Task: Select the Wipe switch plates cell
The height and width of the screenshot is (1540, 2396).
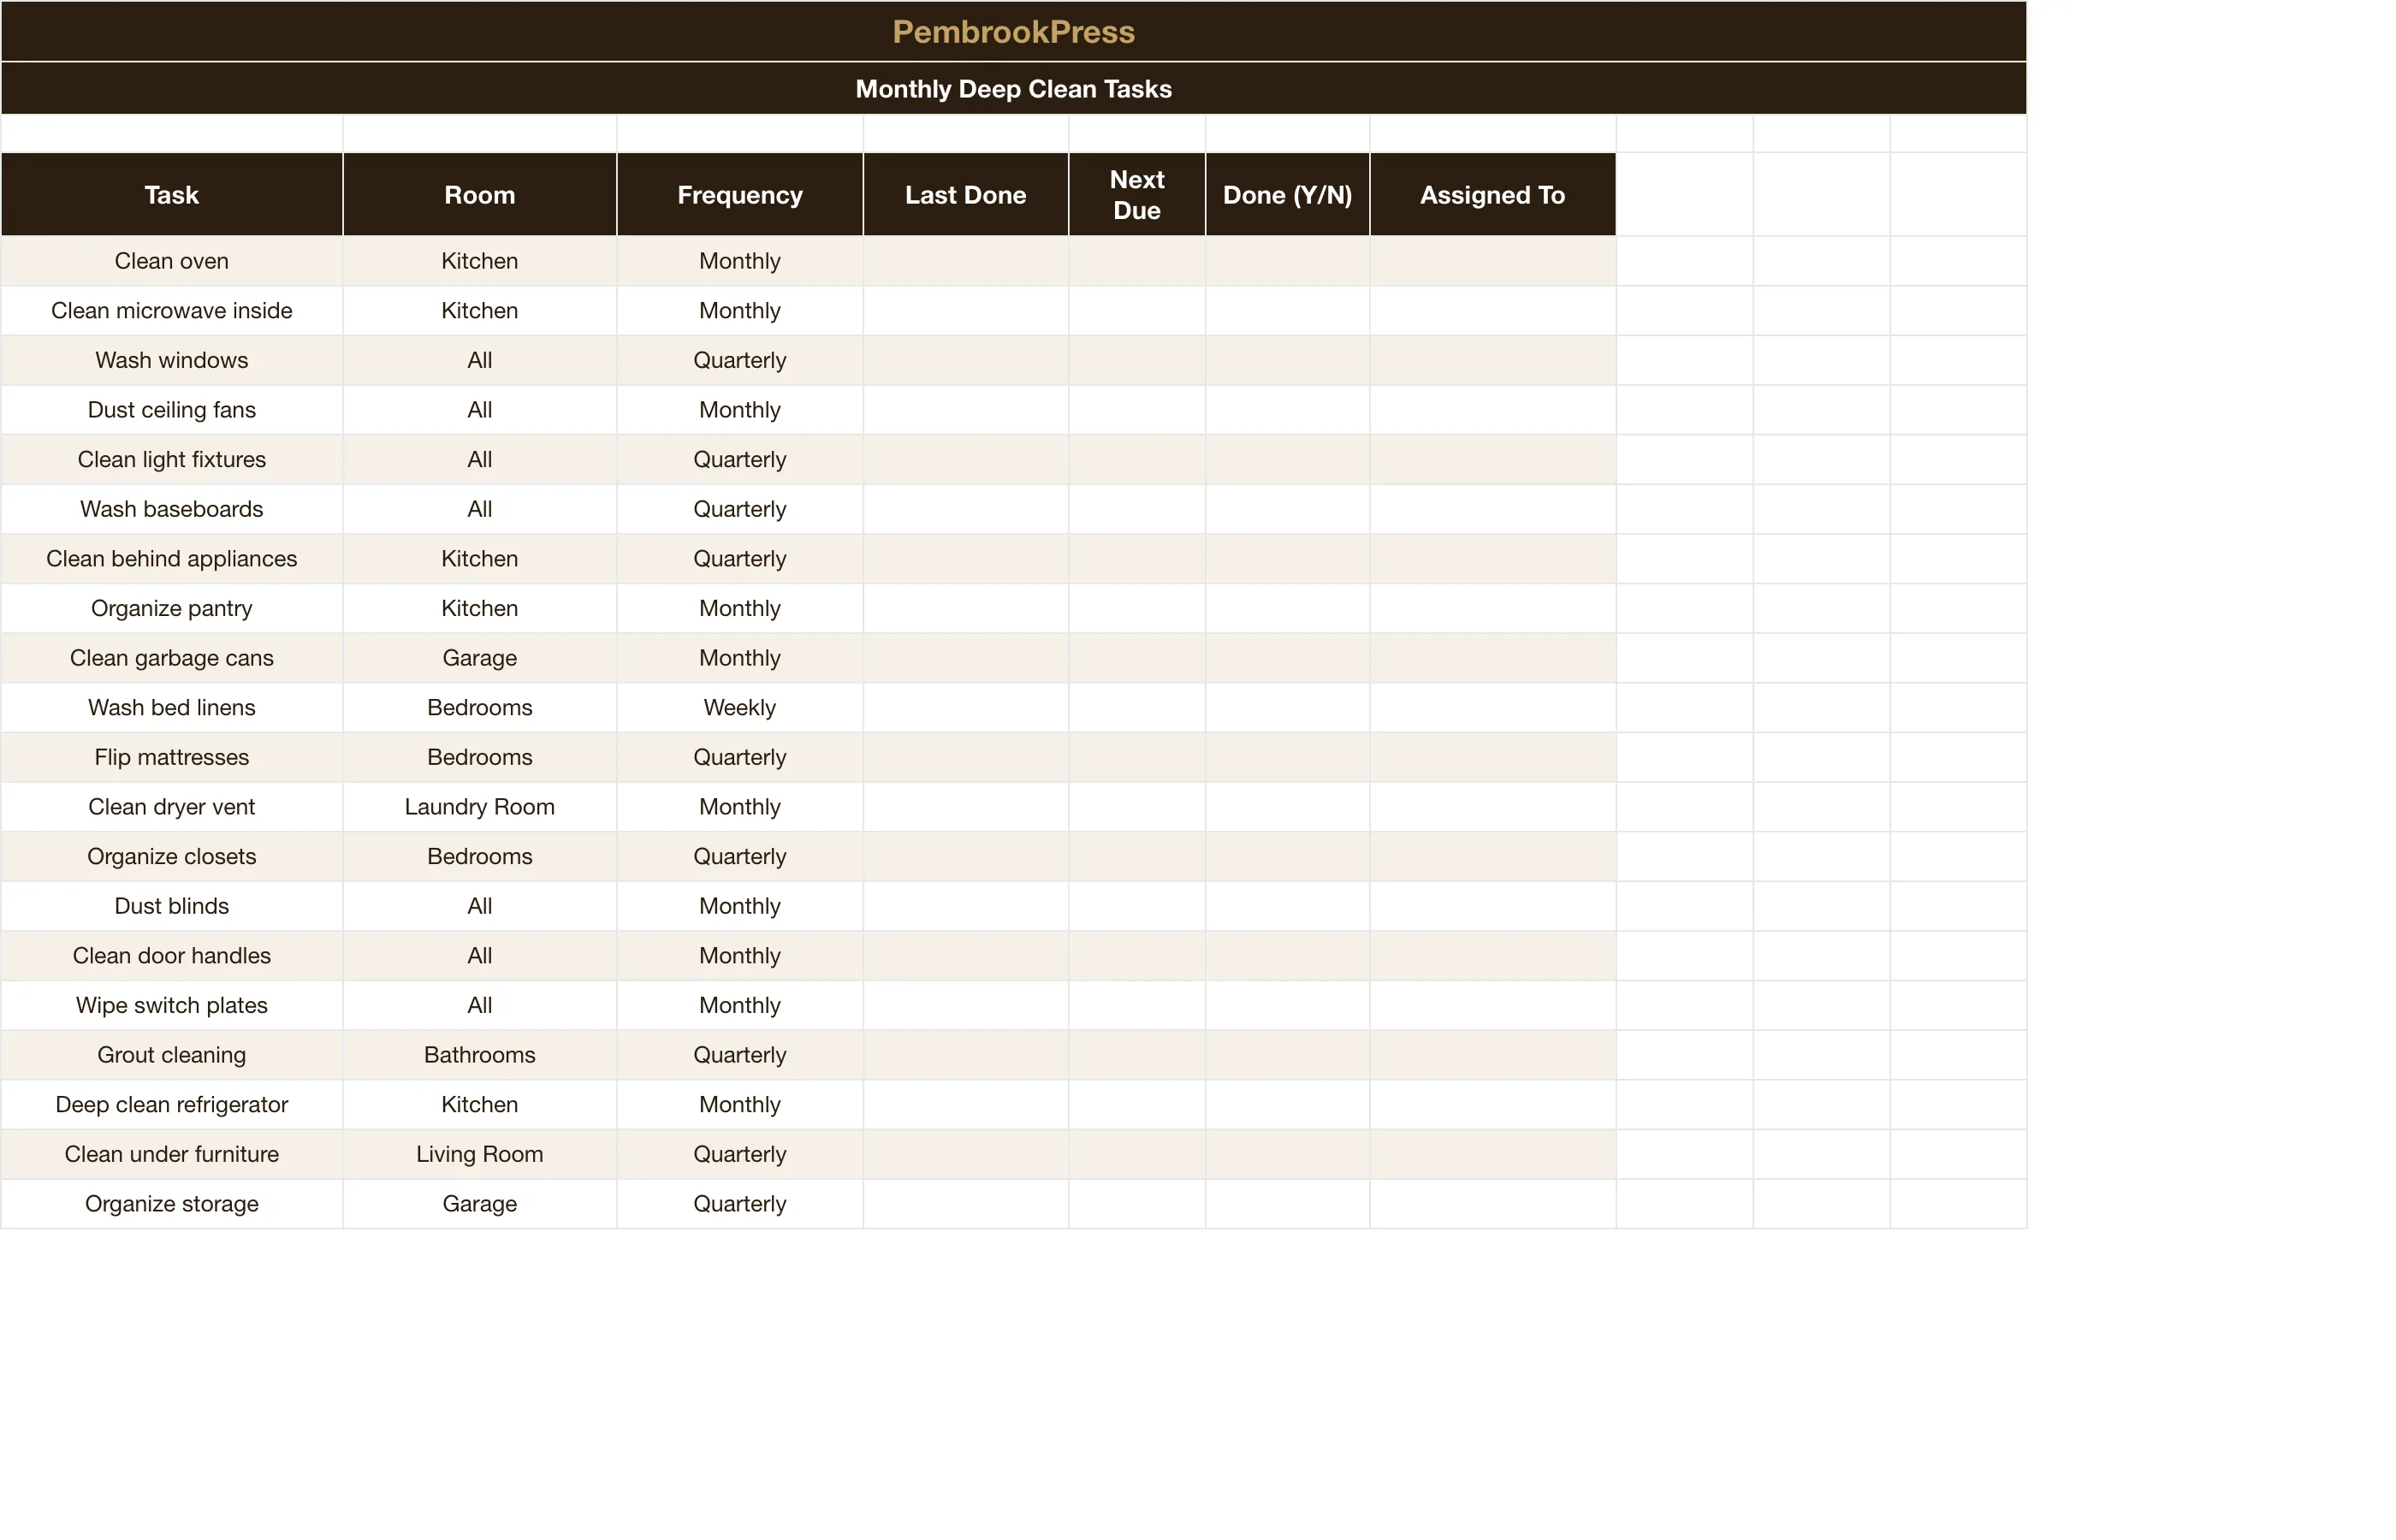Action: (x=172, y=1005)
